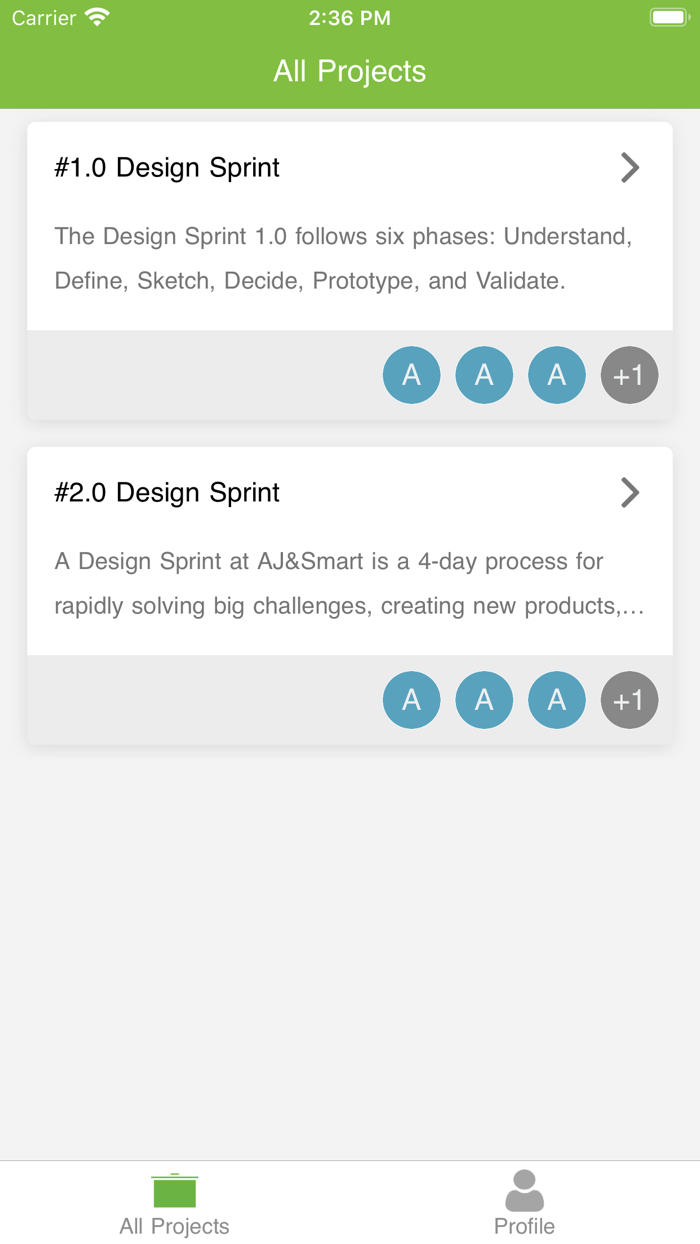Read the AJ&Smart 4-day process description
700x1244 pixels.
349,584
